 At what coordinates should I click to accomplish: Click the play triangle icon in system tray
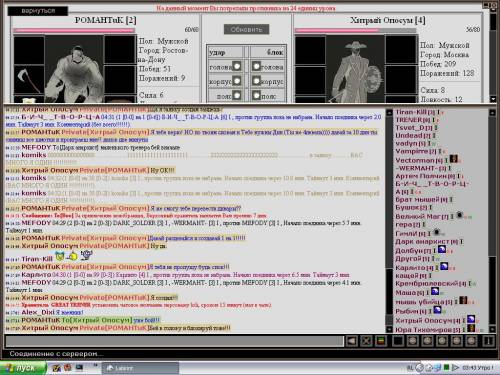pos(455,368)
